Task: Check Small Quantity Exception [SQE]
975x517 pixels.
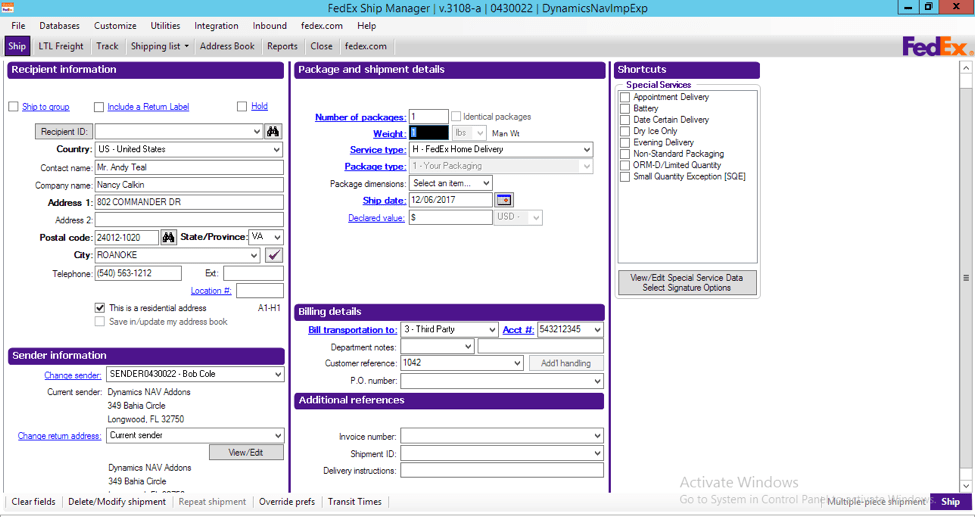Action: click(626, 177)
